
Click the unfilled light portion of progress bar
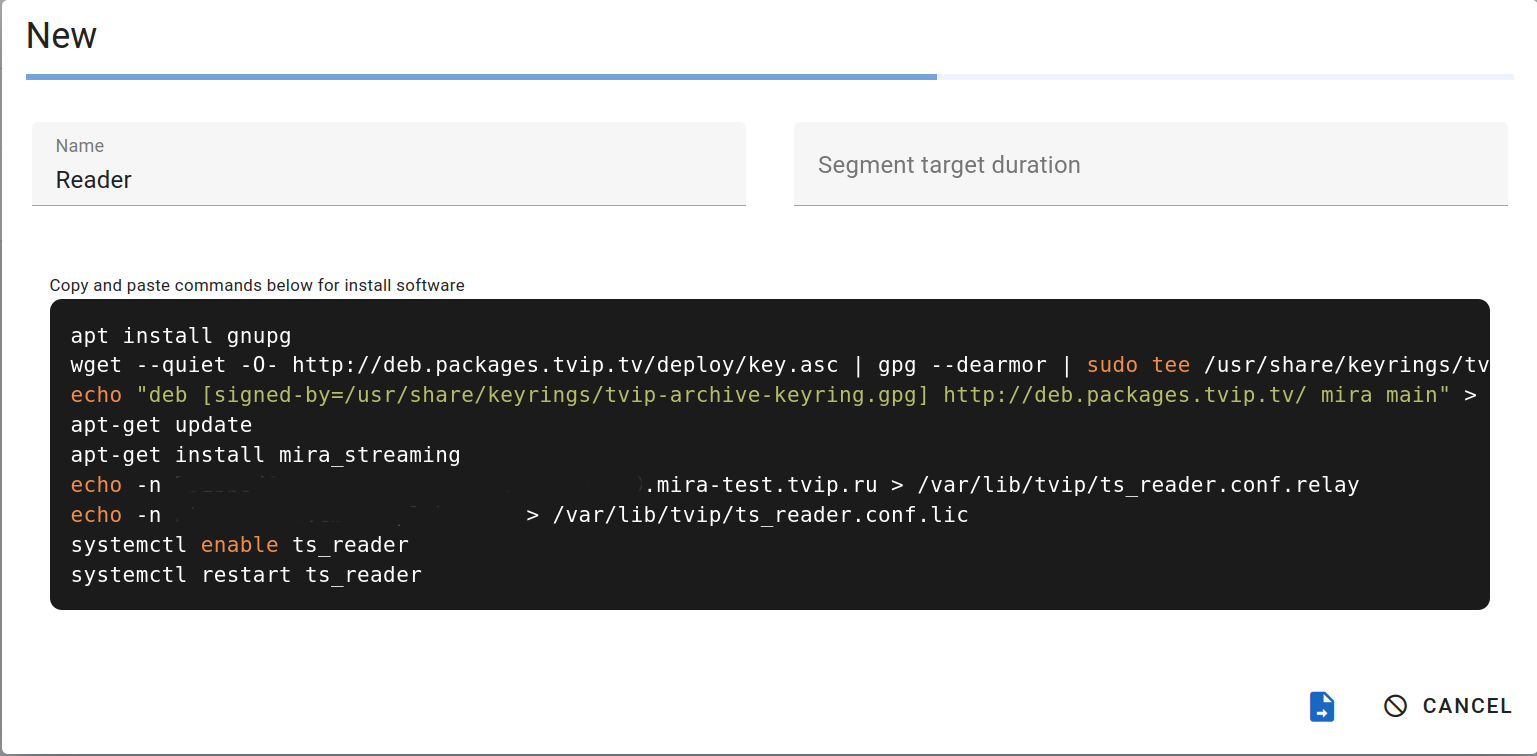point(1224,76)
